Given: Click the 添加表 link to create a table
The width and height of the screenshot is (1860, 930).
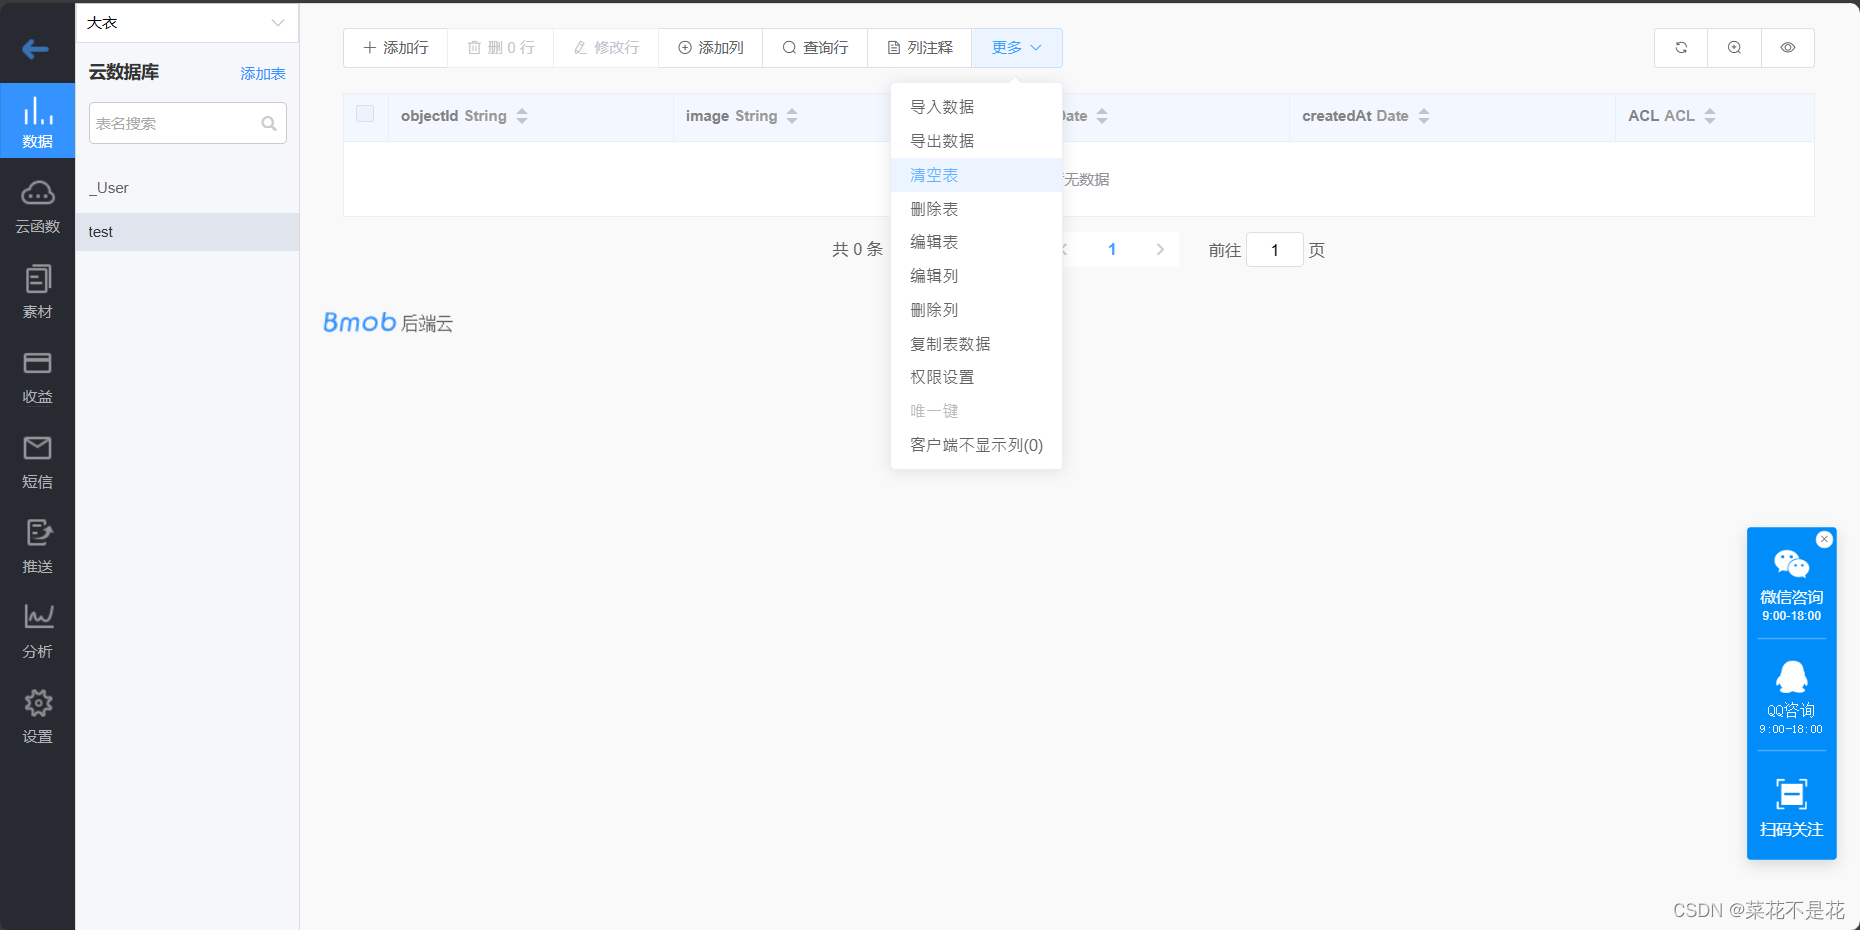Looking at the screenshot, I should pos(262,72).
